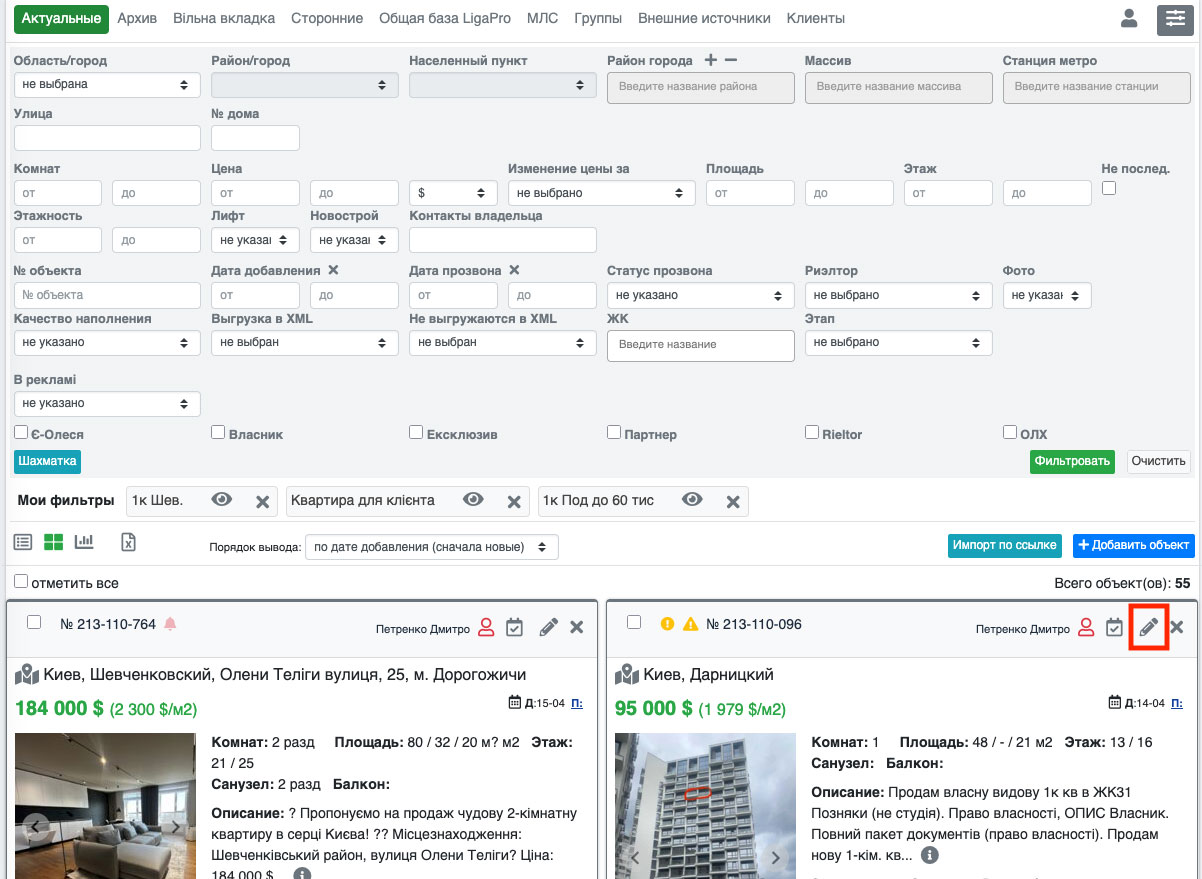Click the 'Добавить объект' button
Viewport: 1202px width, 879px height.
pos(1133,545)
